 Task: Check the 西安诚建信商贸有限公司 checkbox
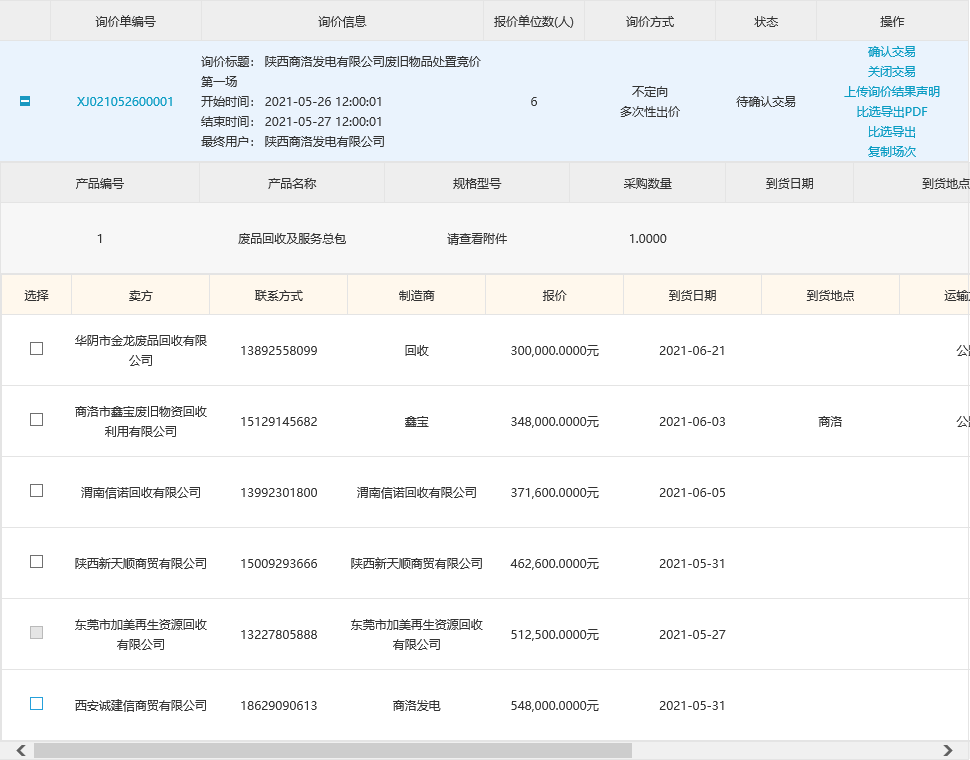[37, 704]
